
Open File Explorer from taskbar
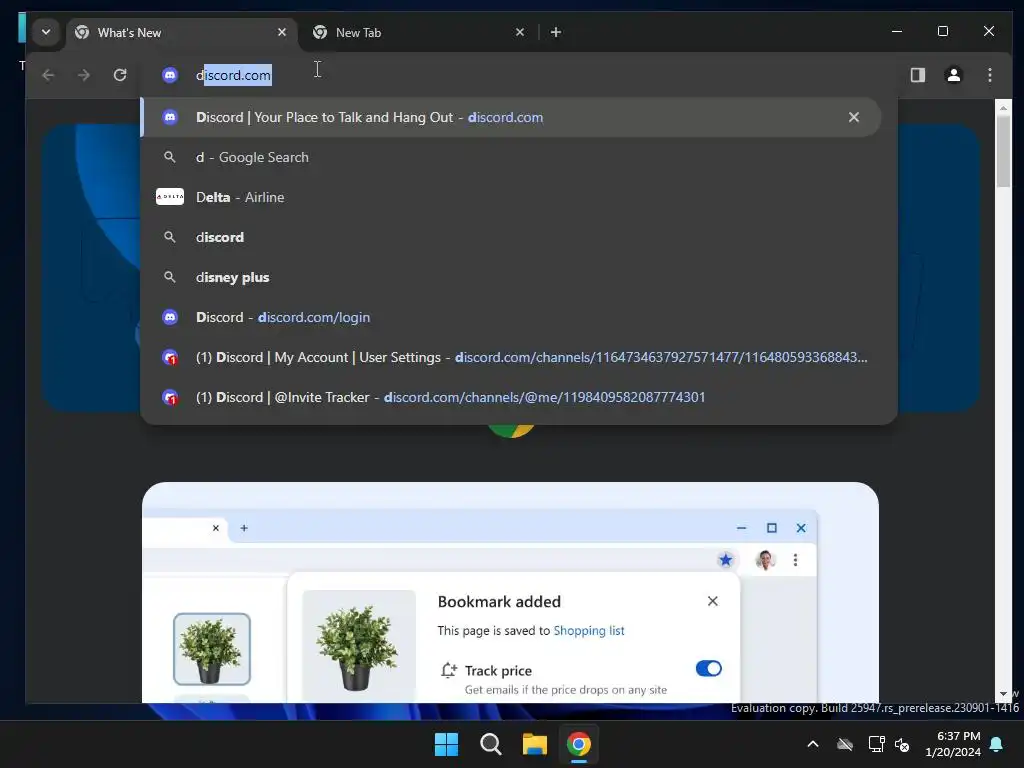534,744
